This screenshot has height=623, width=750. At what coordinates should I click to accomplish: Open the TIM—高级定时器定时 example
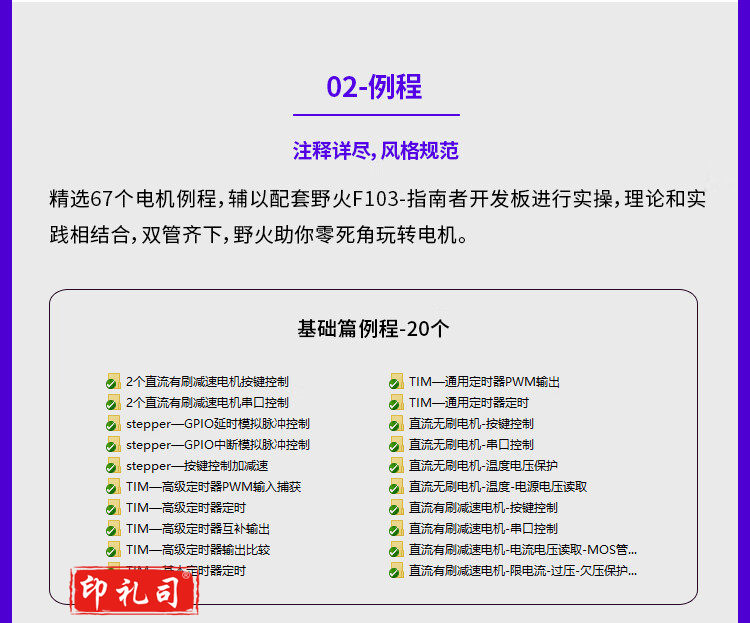pos(185,508)
